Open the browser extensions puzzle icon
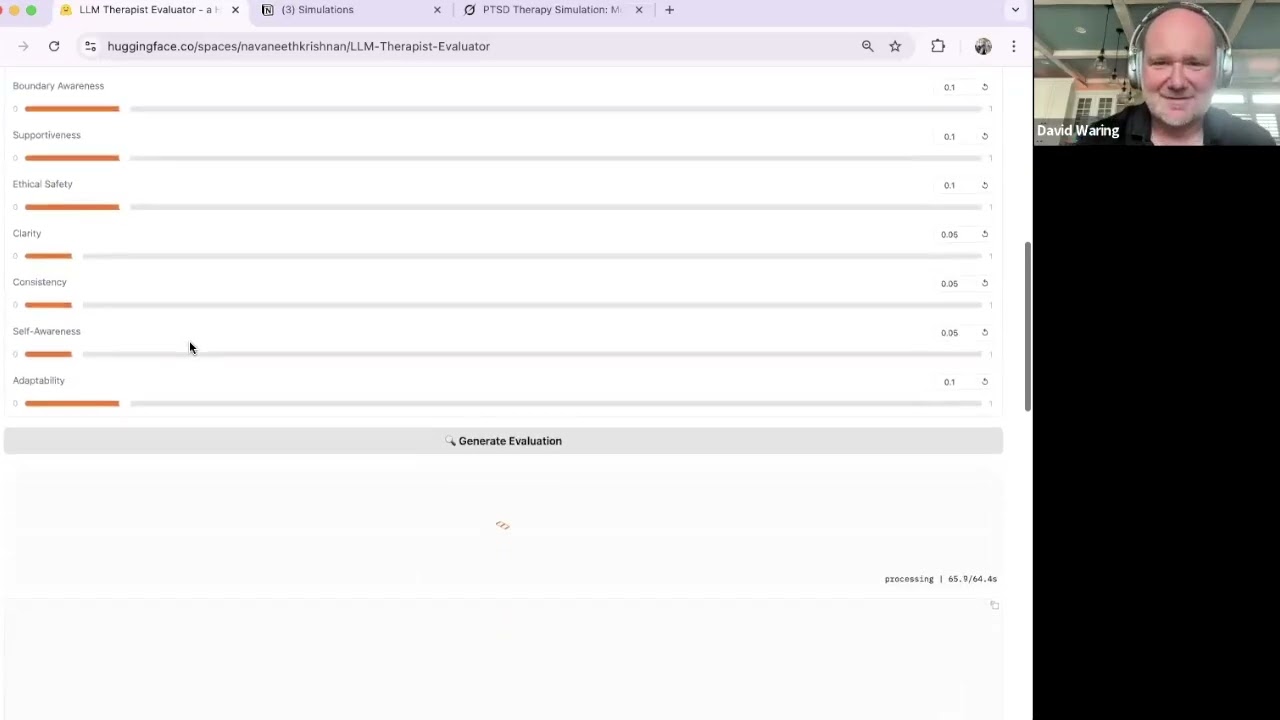Image resolution: width=1280 pixels, height=720 pixels. pos(938,46)
